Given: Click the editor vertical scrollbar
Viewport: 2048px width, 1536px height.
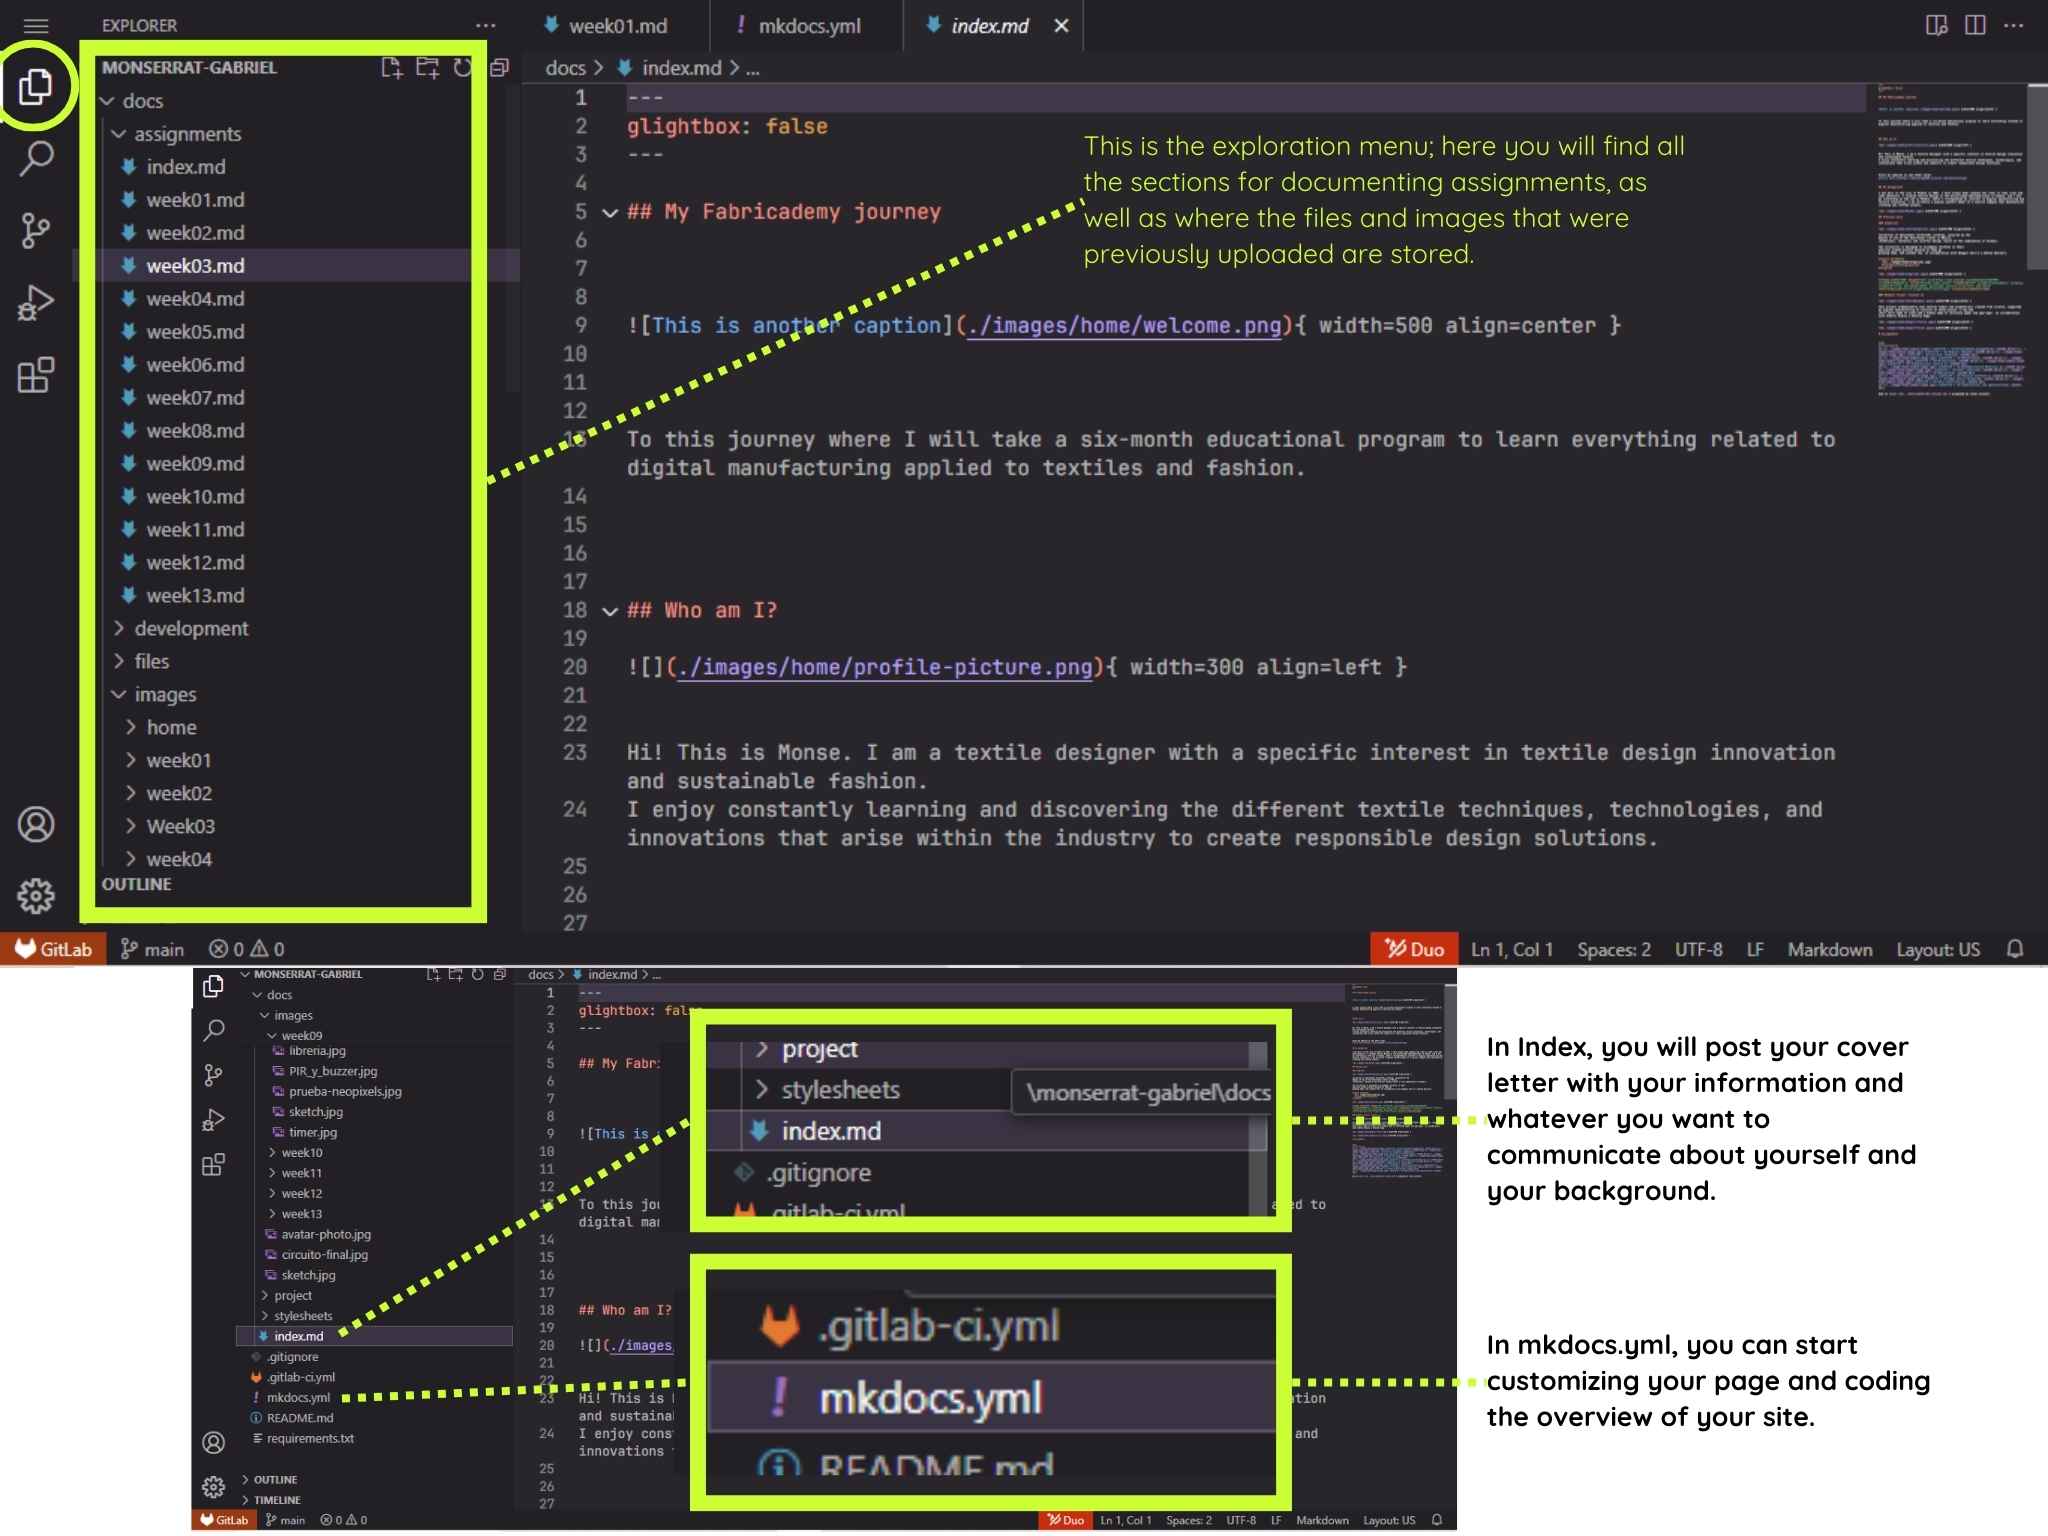Looking at the screenshot, I should click(x=2037, y=178).
